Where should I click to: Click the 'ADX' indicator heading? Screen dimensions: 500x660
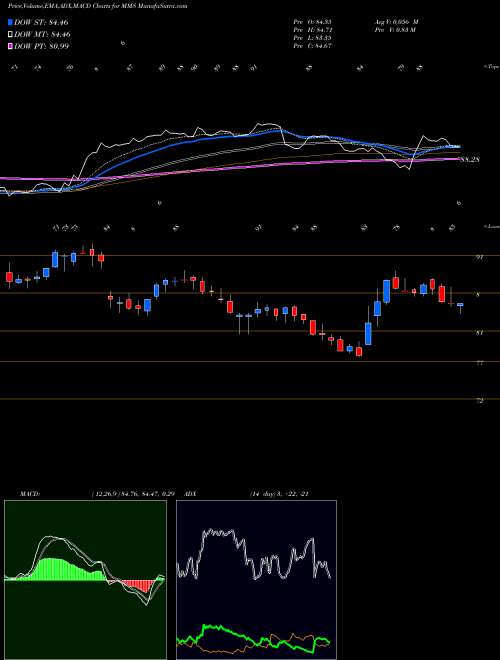tap(191, 494)
